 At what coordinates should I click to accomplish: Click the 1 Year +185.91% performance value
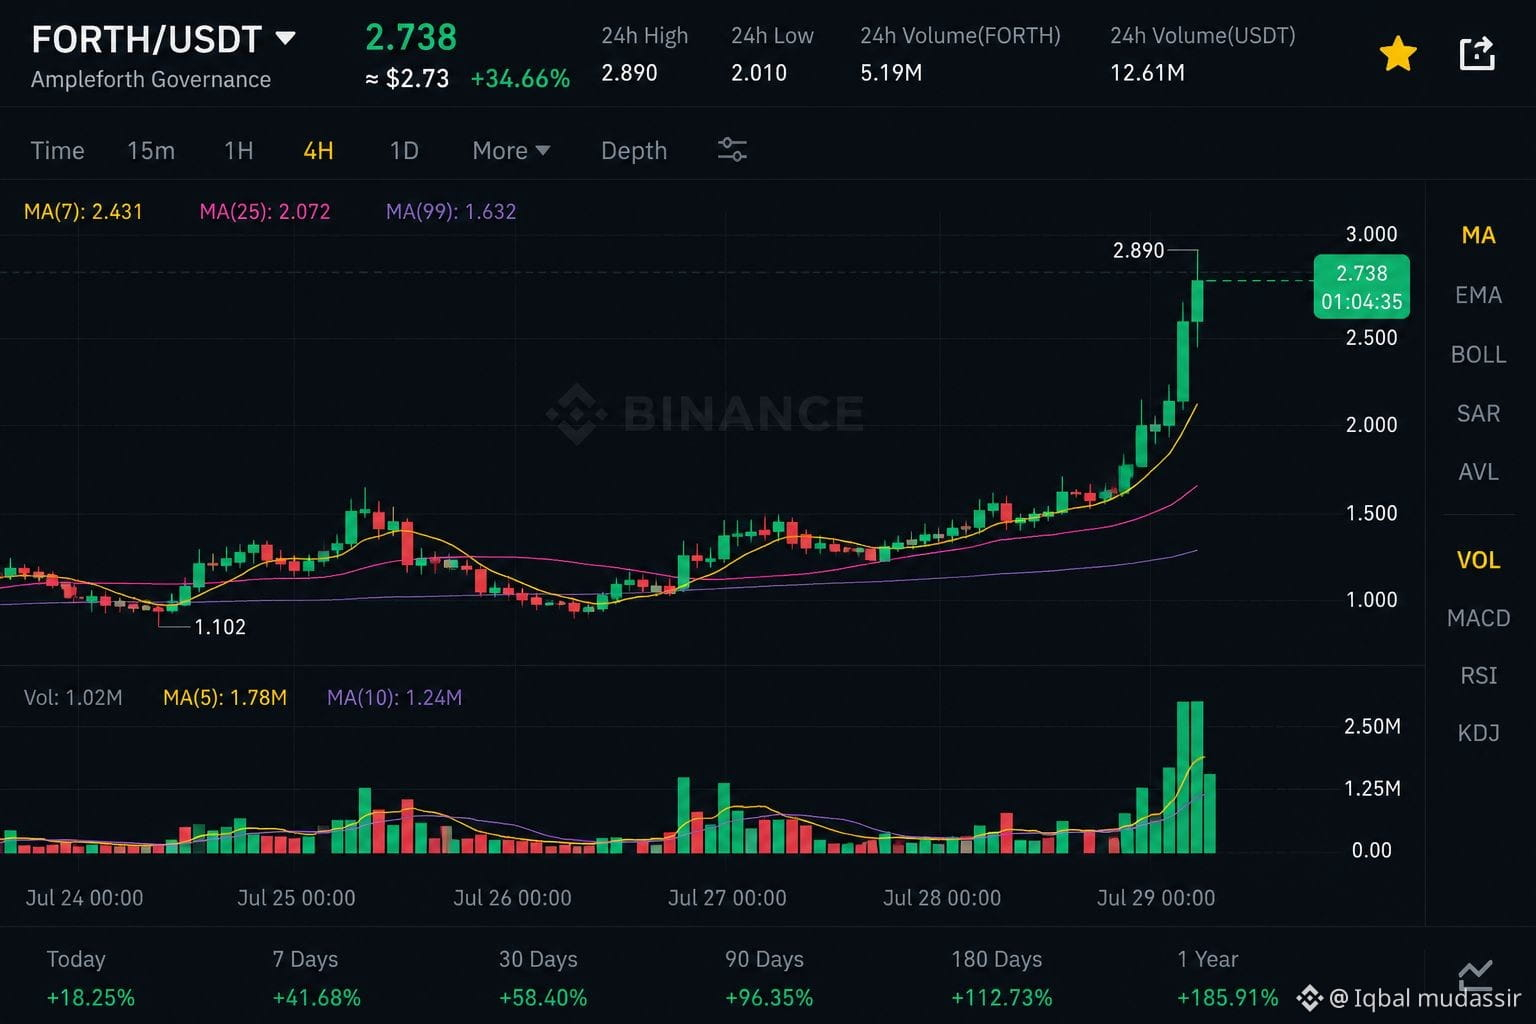pyautogui.click(x=1227, y=998)
